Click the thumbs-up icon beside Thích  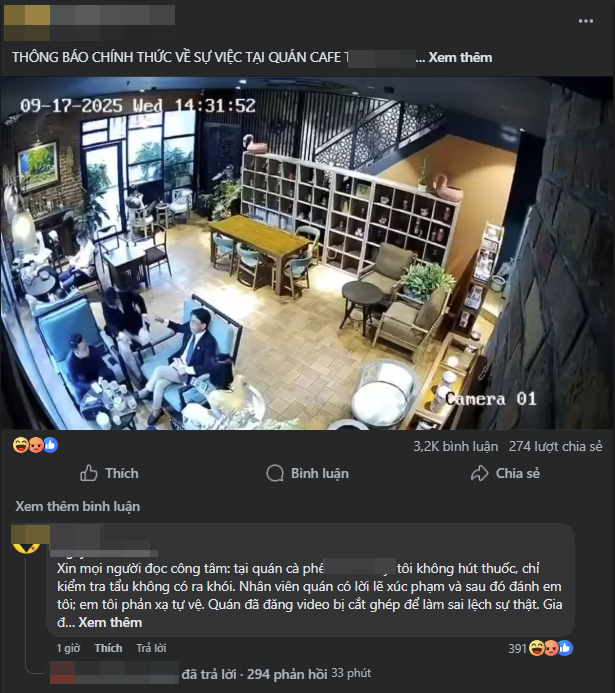(88, 473)
